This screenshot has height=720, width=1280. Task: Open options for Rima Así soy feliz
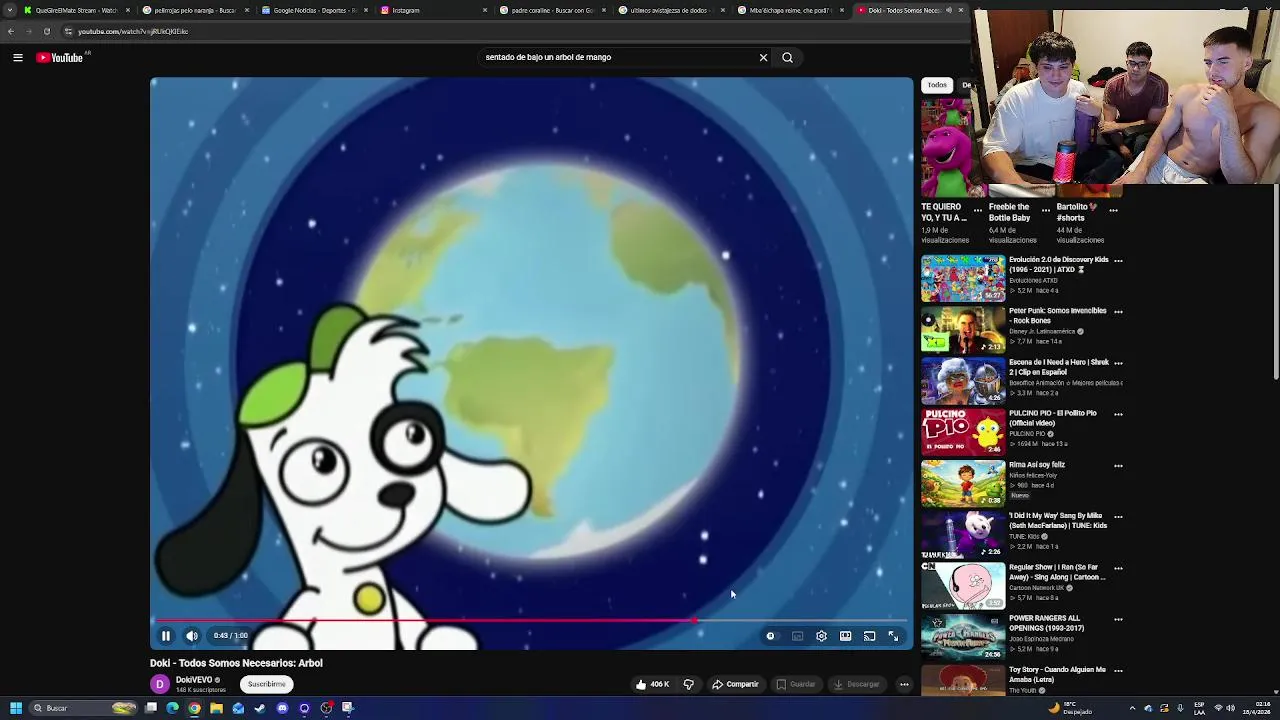[x=1118, y=466]
